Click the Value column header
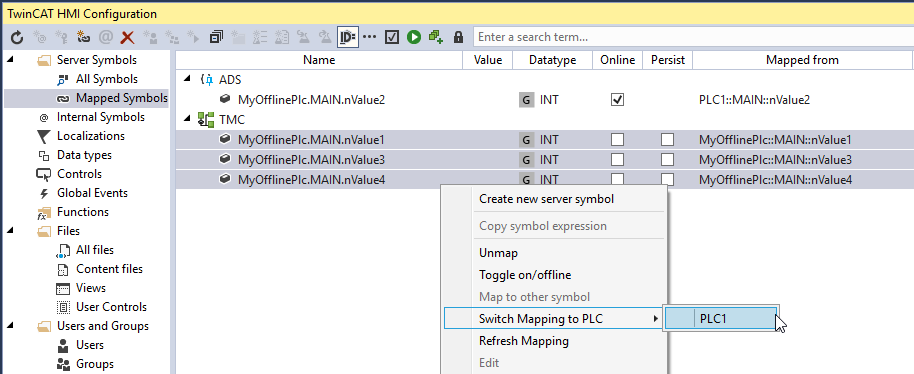This screenshot has width=914, height=374. pyautogui.click(x=488, y=60)
